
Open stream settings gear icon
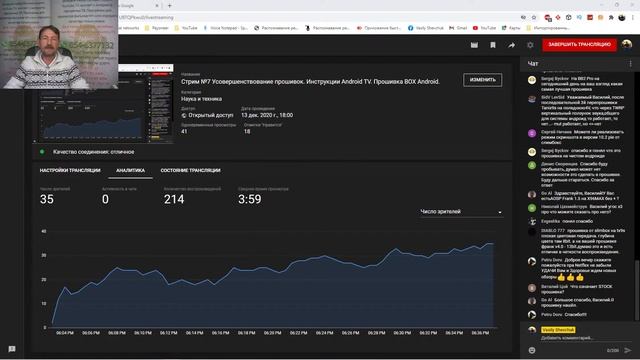530,45
